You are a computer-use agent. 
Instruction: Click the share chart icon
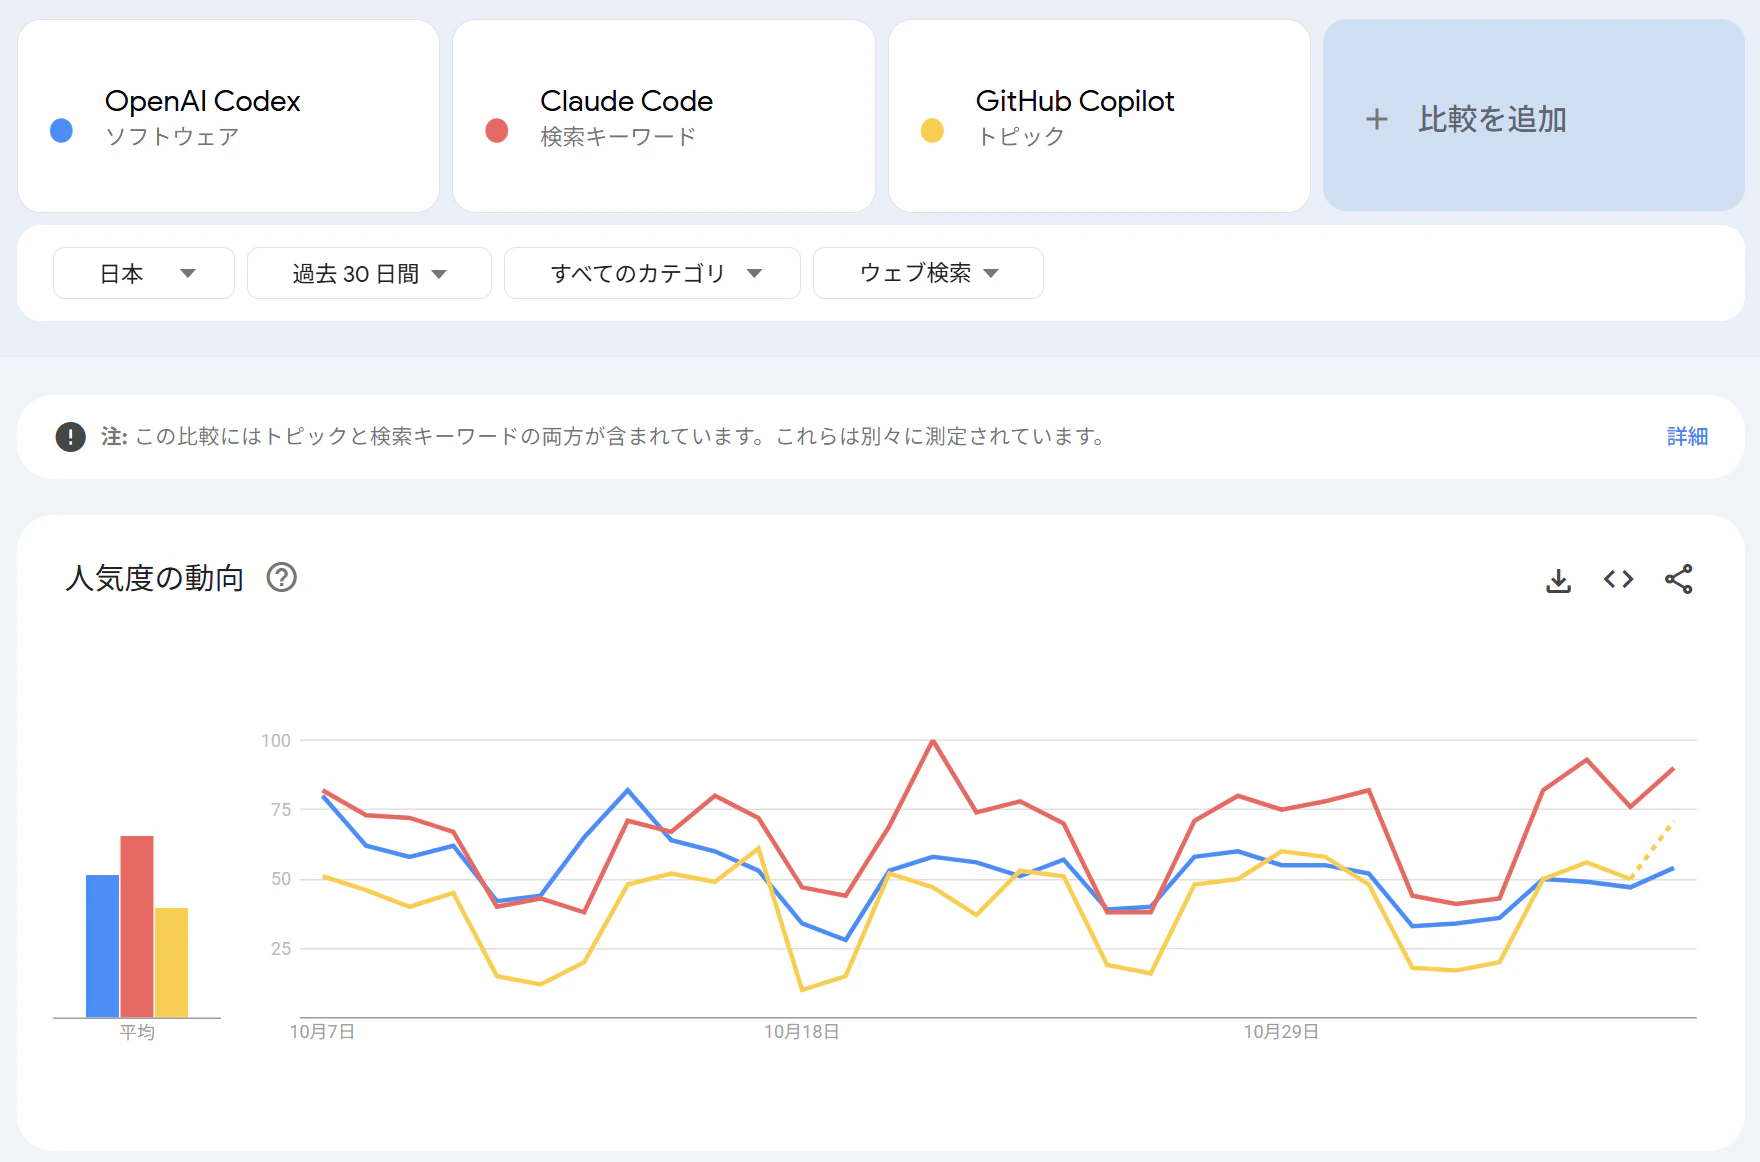click(1679, 579)
